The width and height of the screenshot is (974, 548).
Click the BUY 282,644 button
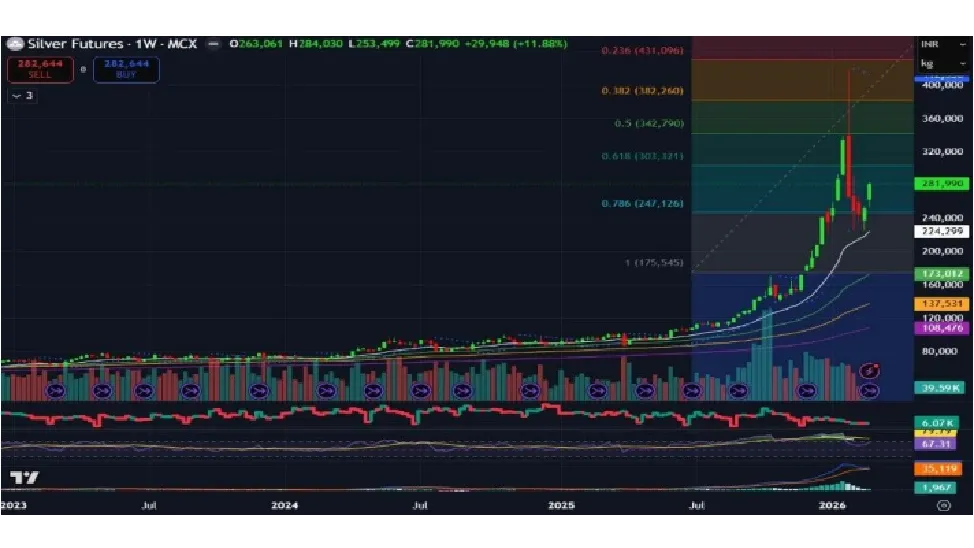[126, 69]
